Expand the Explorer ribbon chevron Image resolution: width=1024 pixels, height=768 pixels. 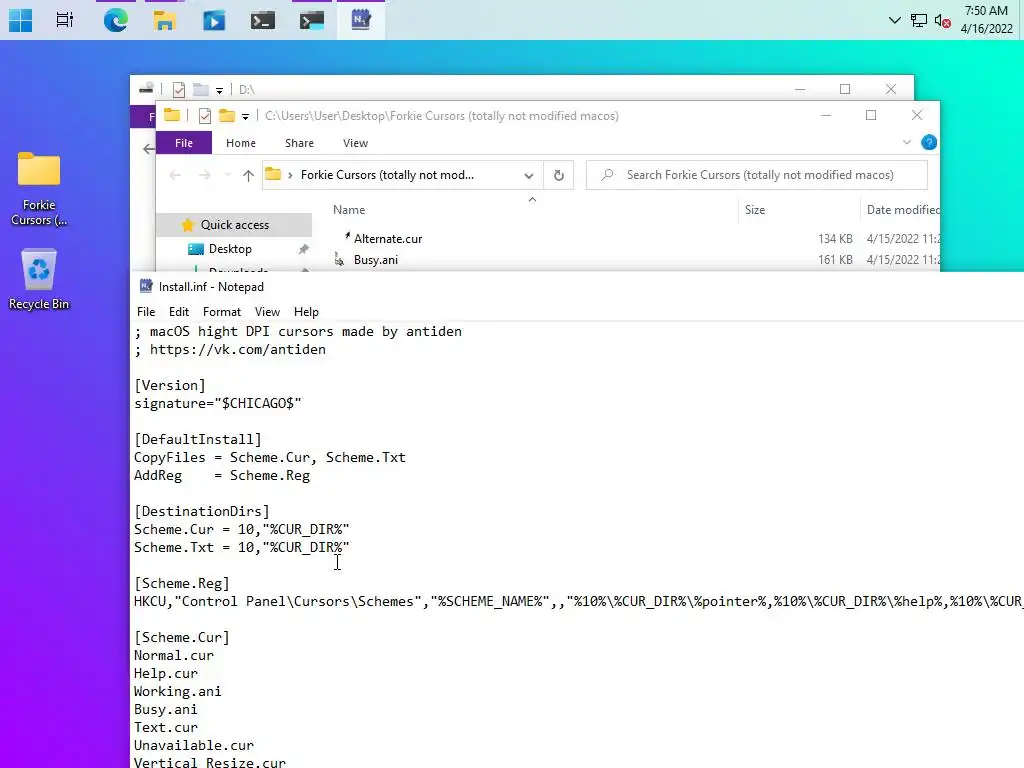(x=906, y=142)
